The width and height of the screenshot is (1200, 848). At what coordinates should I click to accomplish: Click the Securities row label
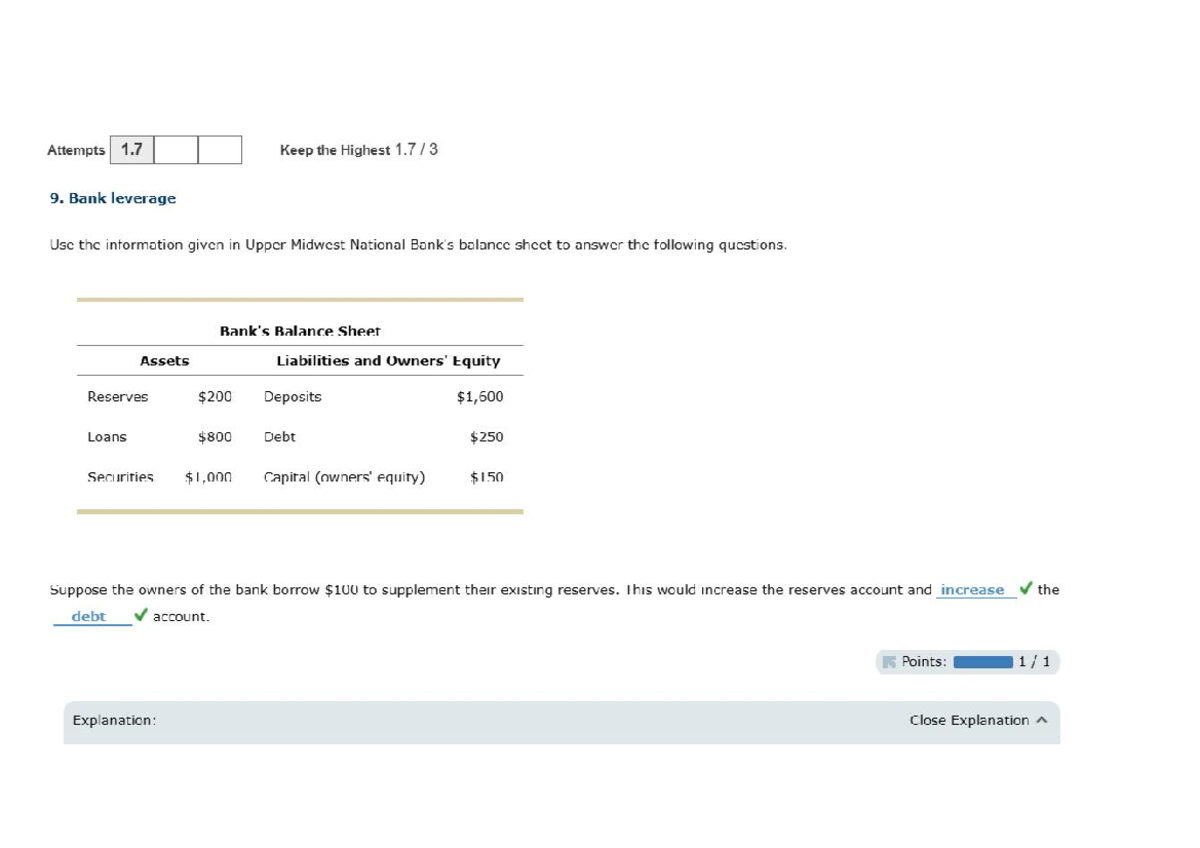coord(120,477)
